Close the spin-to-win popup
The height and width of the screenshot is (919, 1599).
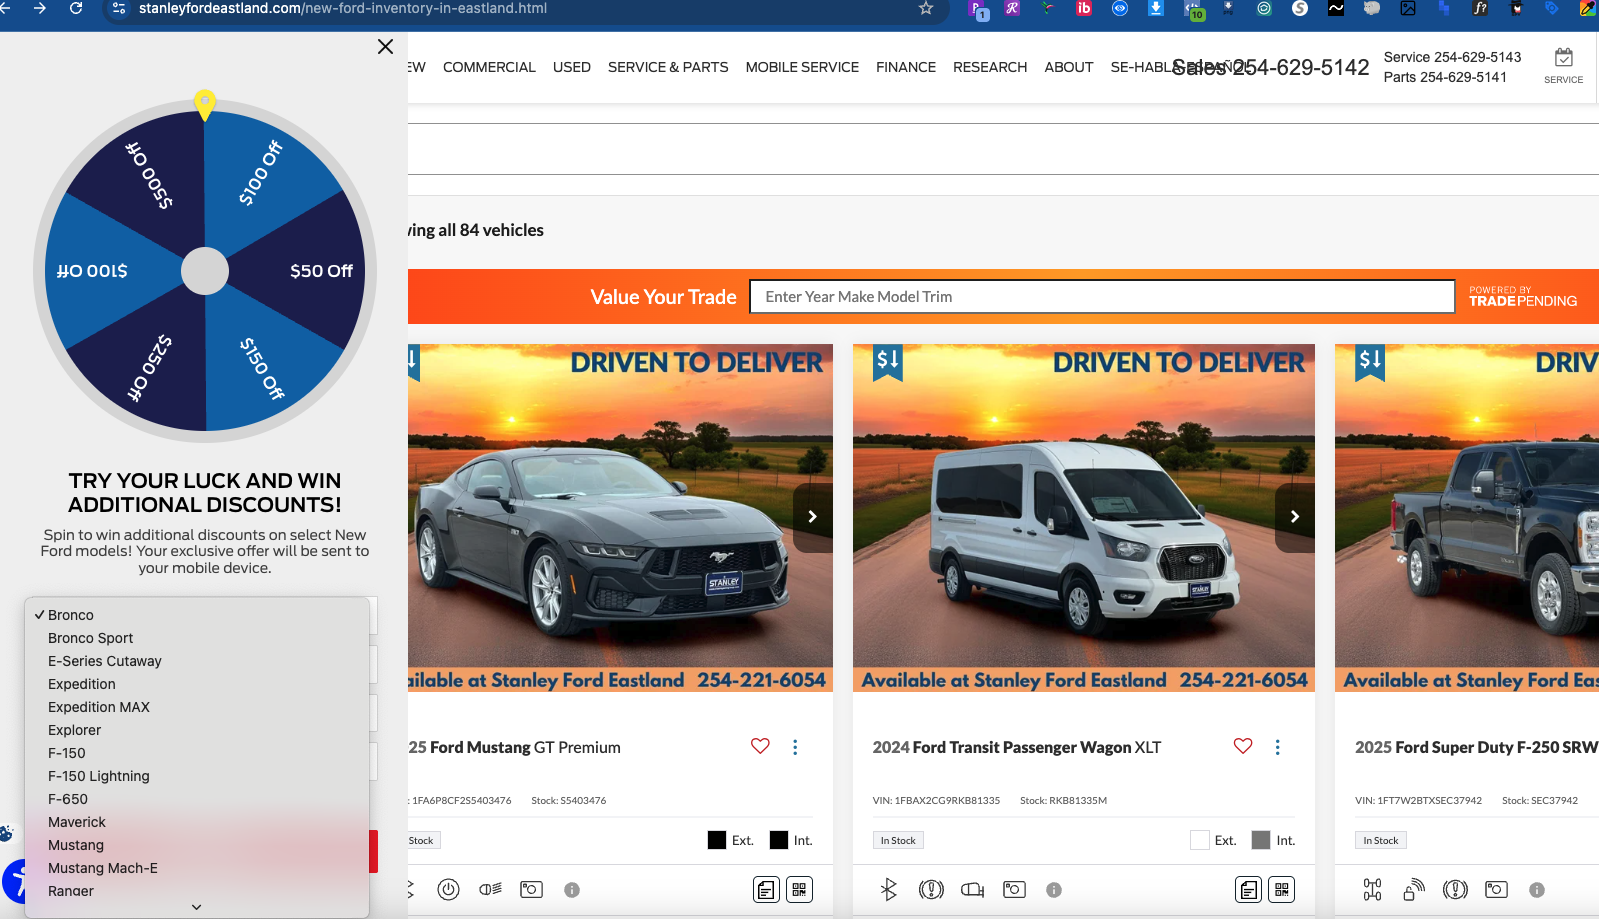point(385,47)
